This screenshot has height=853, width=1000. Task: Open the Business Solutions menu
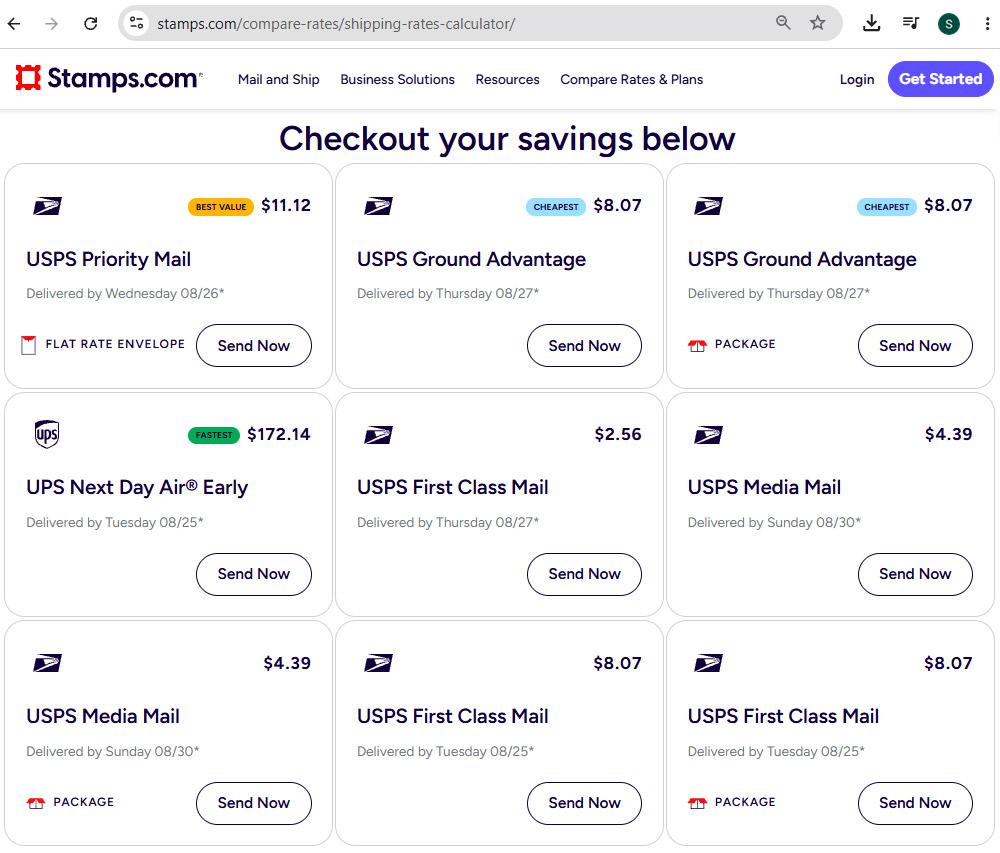pos(397,80)
